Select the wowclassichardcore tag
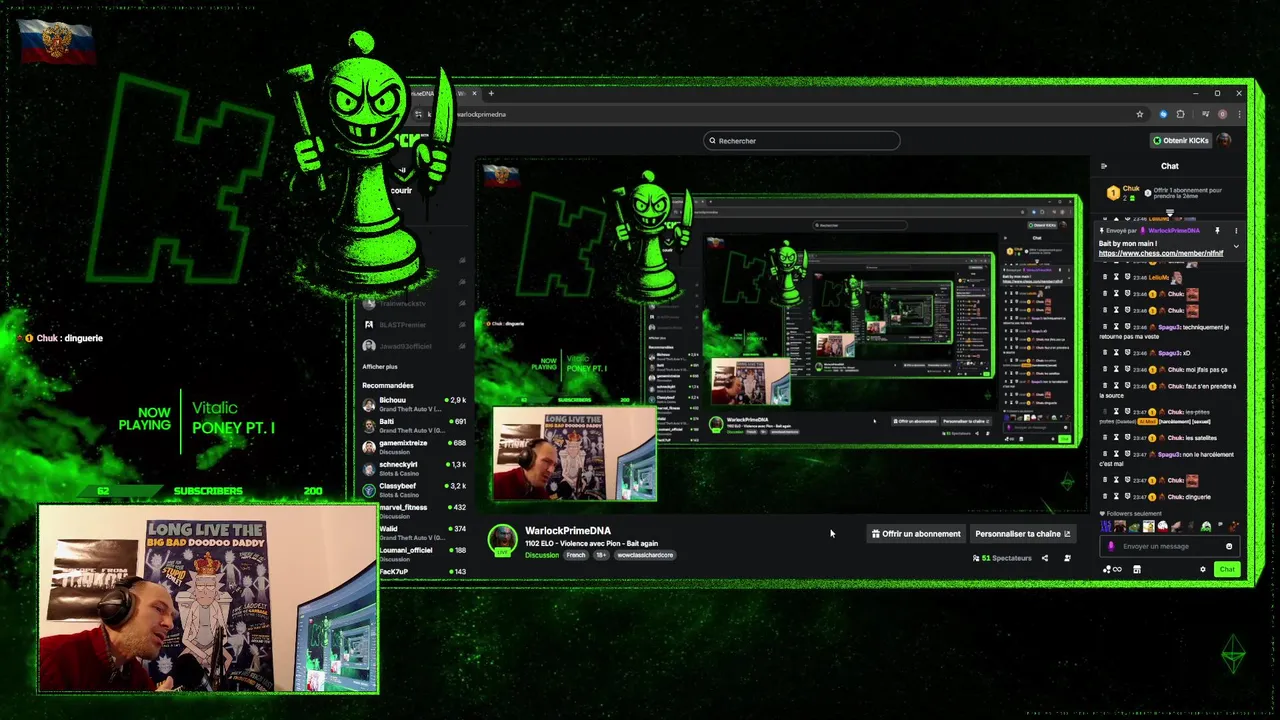1280x720 pixels. point(645,555)
